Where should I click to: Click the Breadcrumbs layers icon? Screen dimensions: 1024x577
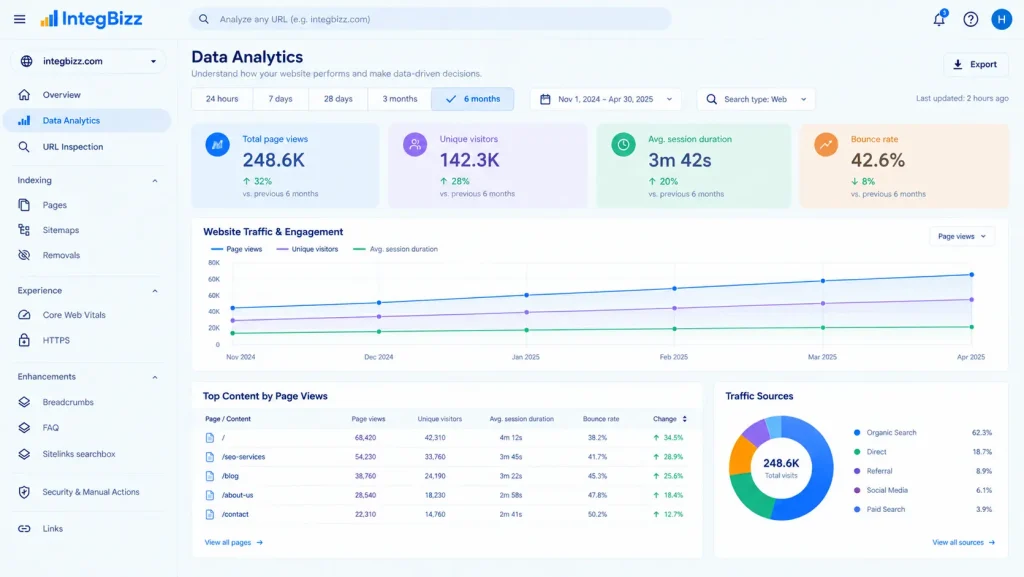tap(24, 402)
